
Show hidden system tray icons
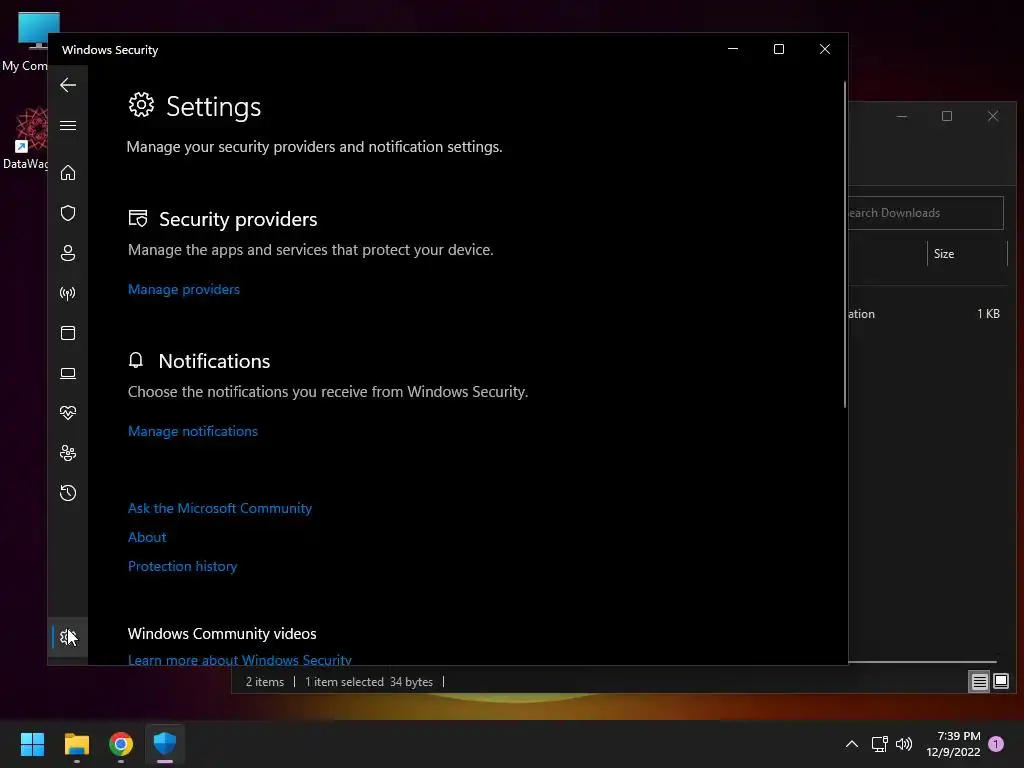(x=852, y=744)
